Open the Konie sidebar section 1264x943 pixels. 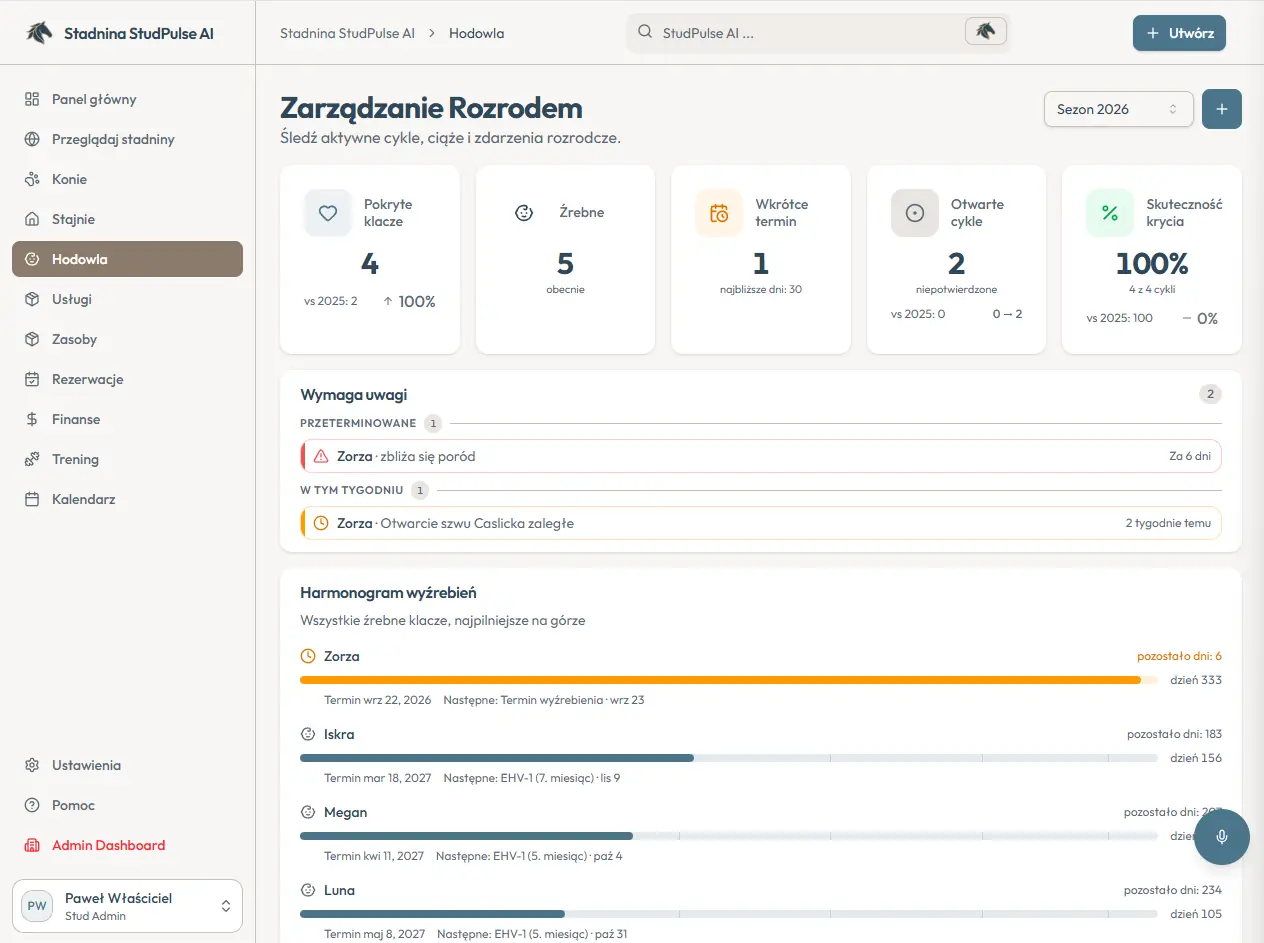(127, 179)
